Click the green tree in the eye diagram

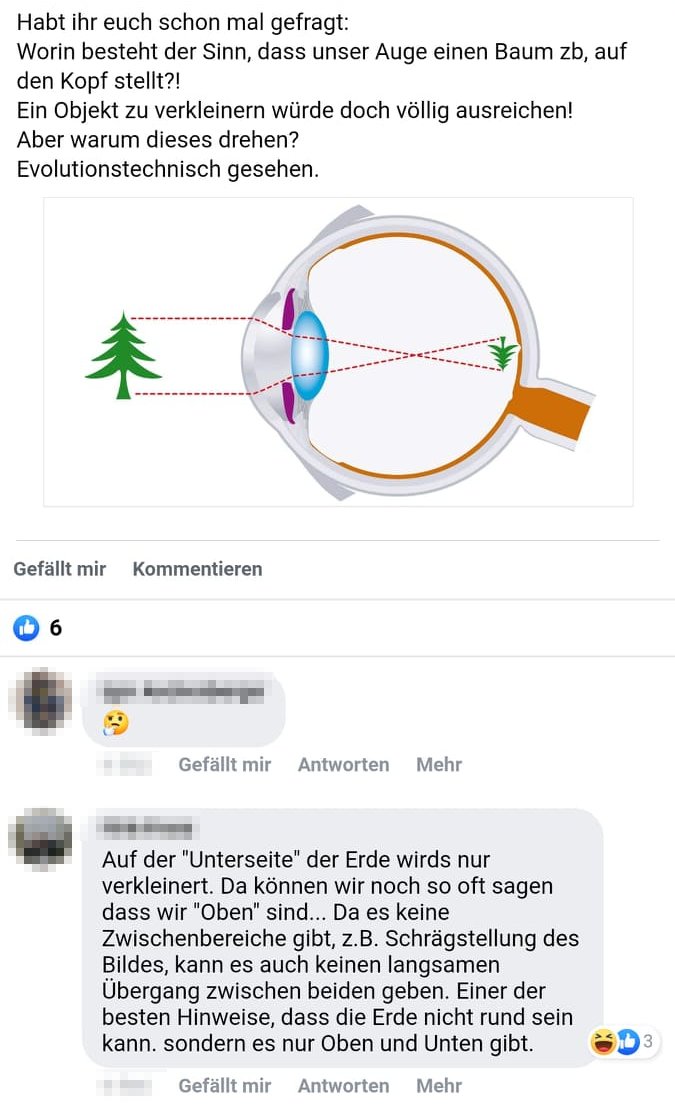[123, 355]
